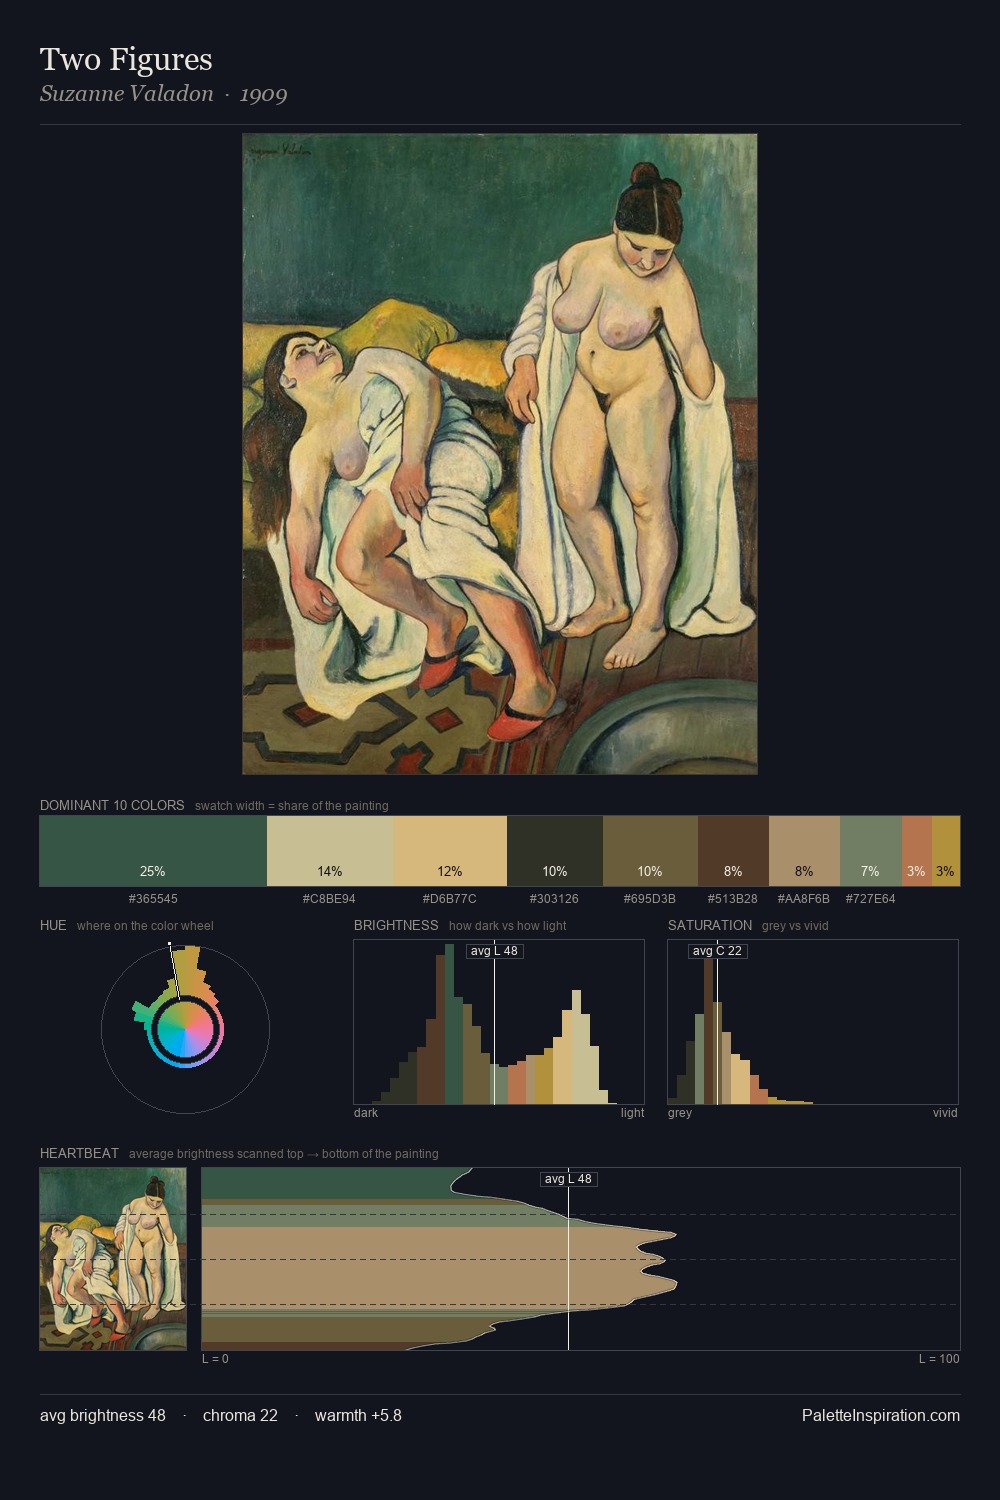
Task: Pick the 12% tan swatch
Action: pos(450,851)
